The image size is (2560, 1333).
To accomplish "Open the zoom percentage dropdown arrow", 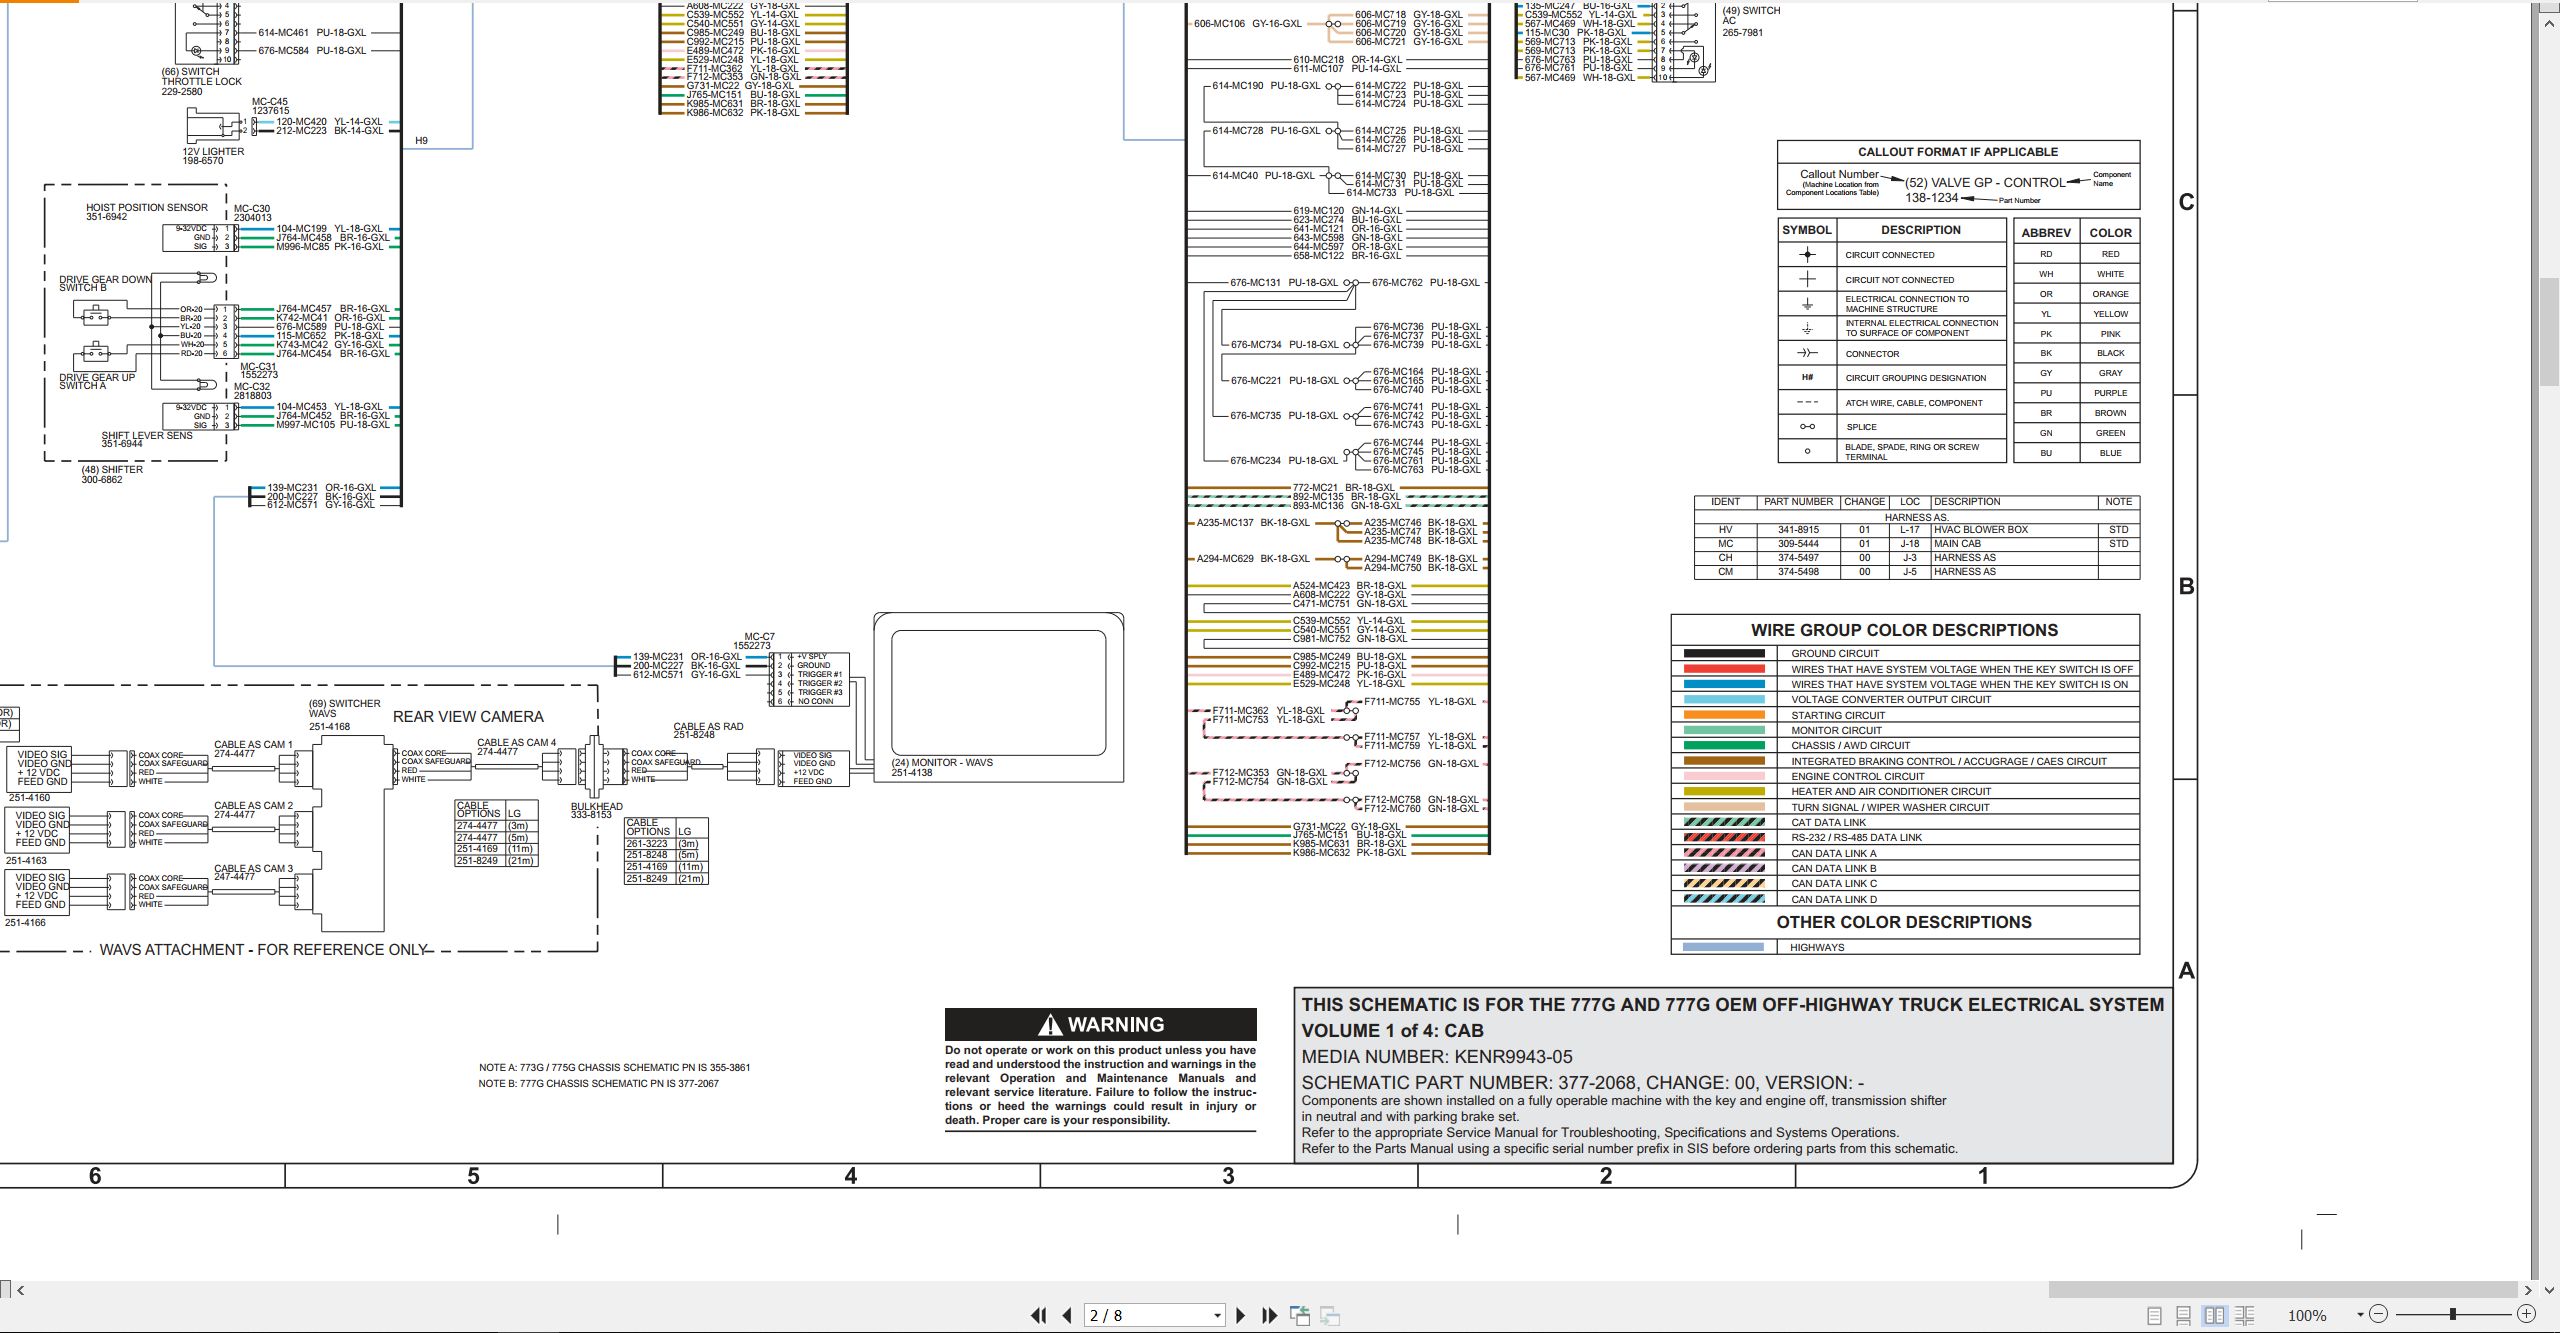I will (2360, 1315).
